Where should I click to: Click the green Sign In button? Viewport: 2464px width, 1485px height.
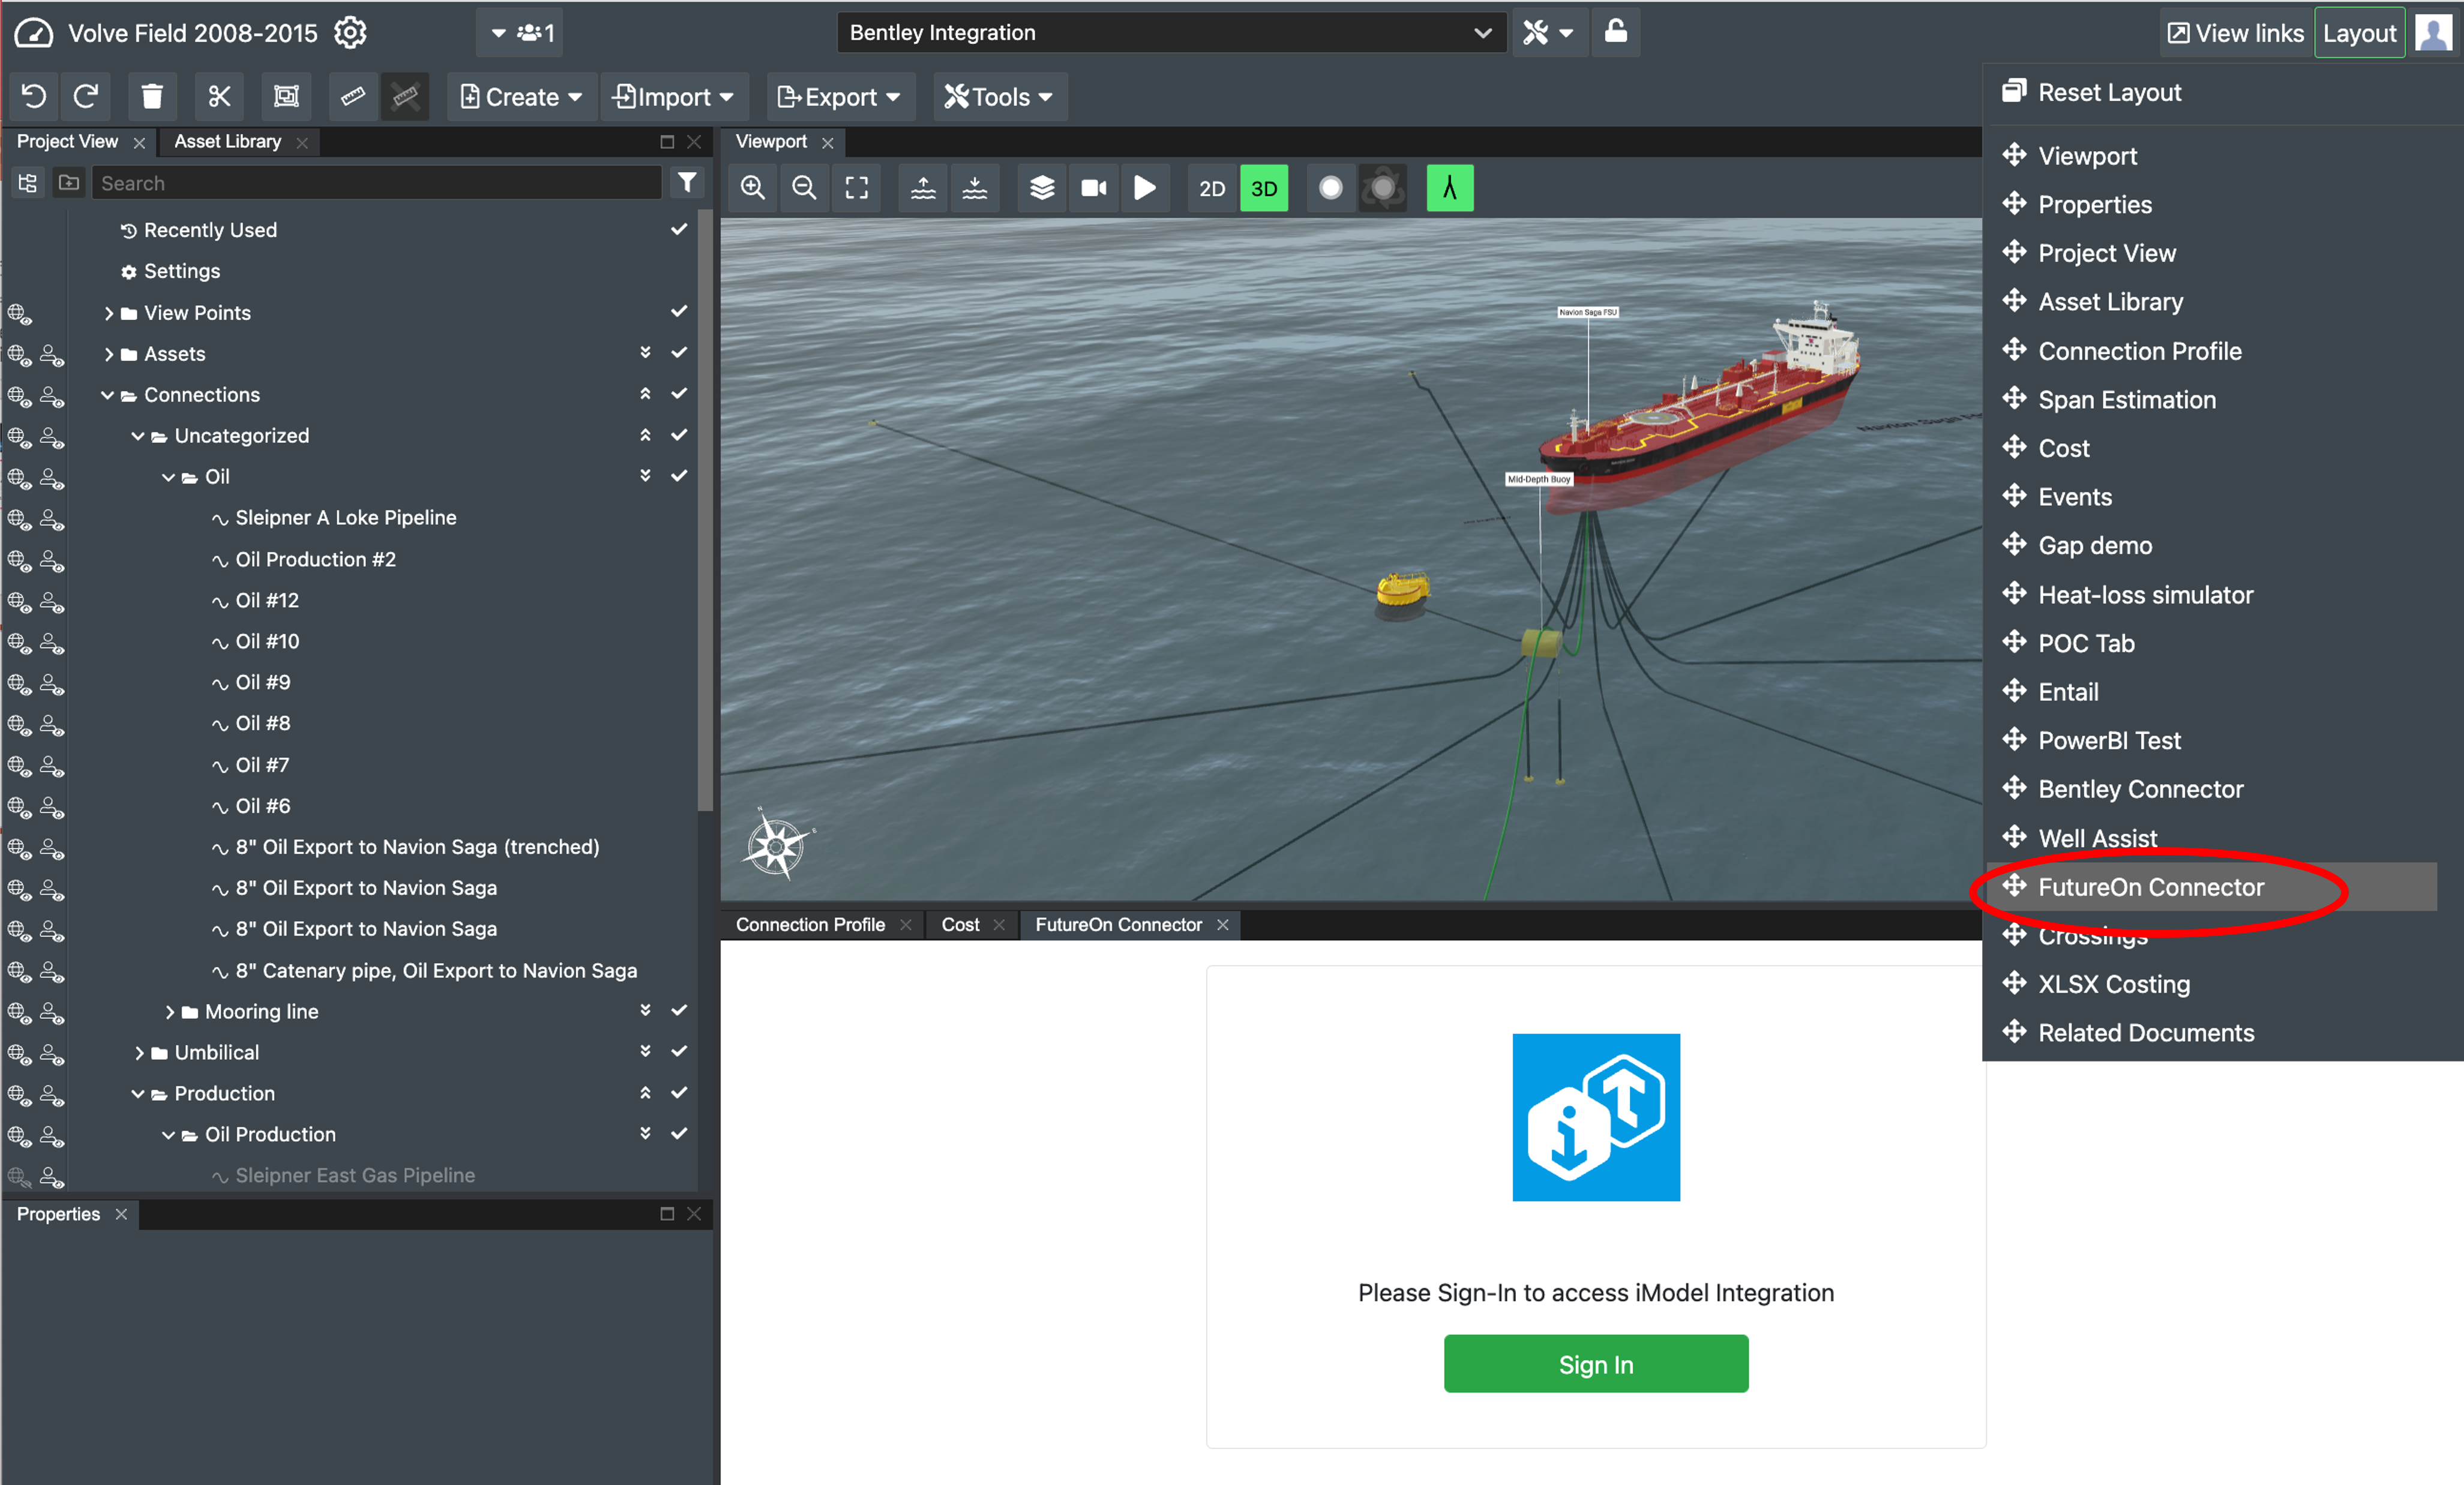1596,1364
